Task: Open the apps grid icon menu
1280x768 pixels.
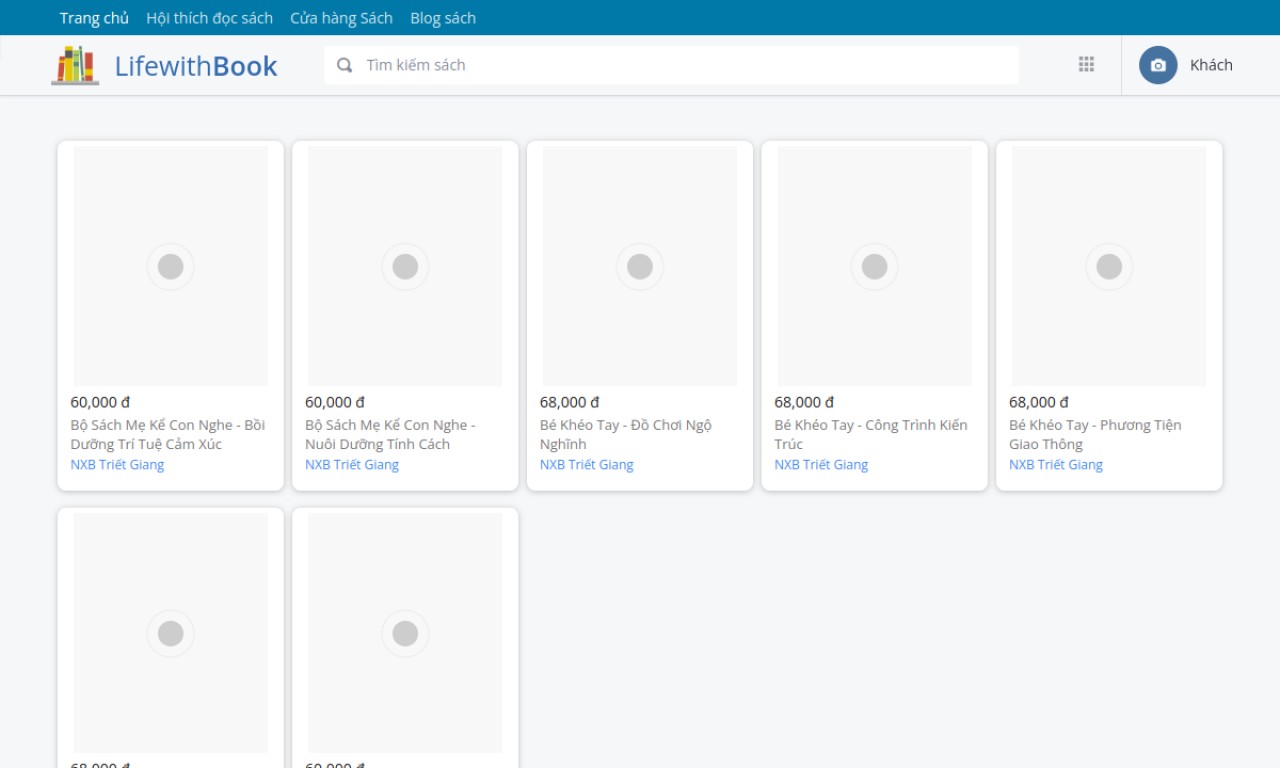Action: pyautogui.click(x=1086, y=65)
